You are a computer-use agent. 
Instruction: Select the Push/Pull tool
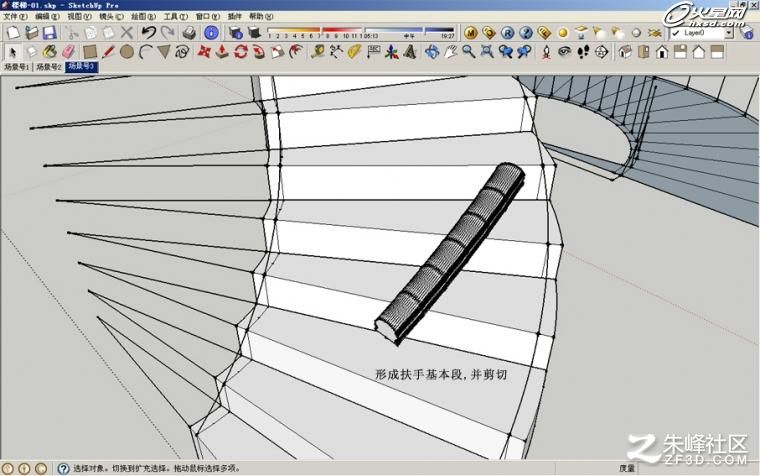point(222,51)
